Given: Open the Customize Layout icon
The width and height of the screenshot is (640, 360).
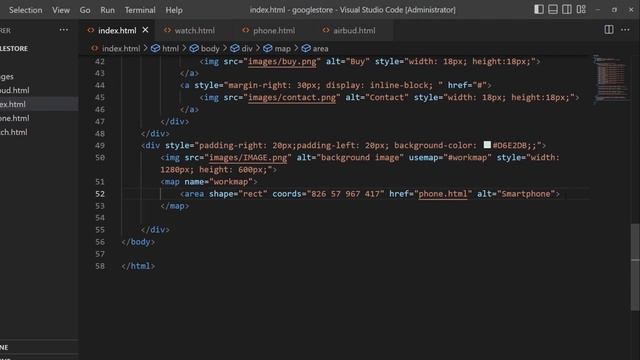Looking at the screenshot, I should click(581, 9).
